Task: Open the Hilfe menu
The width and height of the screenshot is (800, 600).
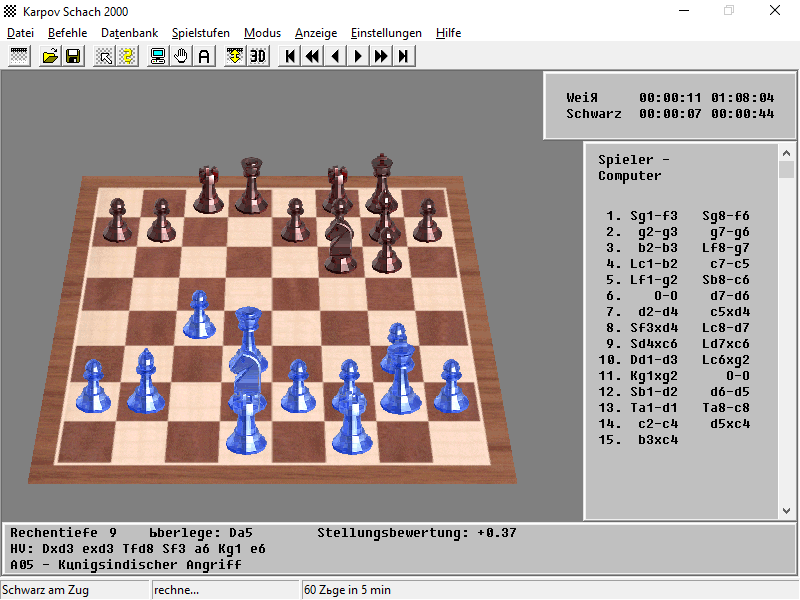Action: pyautogui.click(x=448, y=33)
